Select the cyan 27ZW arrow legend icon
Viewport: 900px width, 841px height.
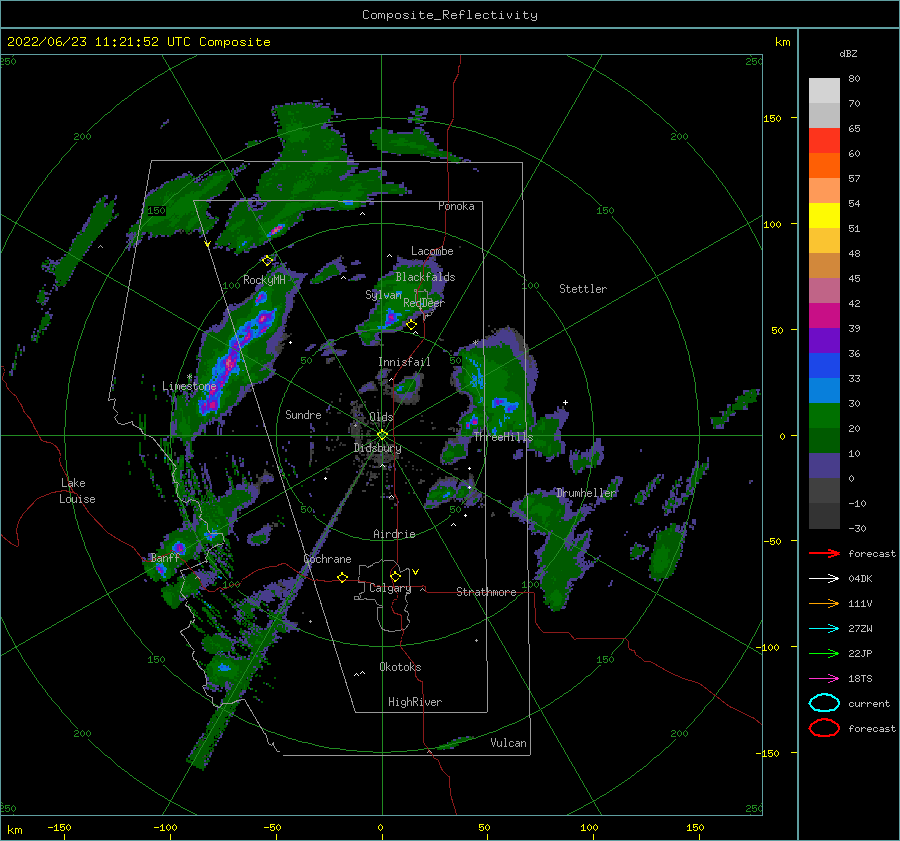[824, 628]
